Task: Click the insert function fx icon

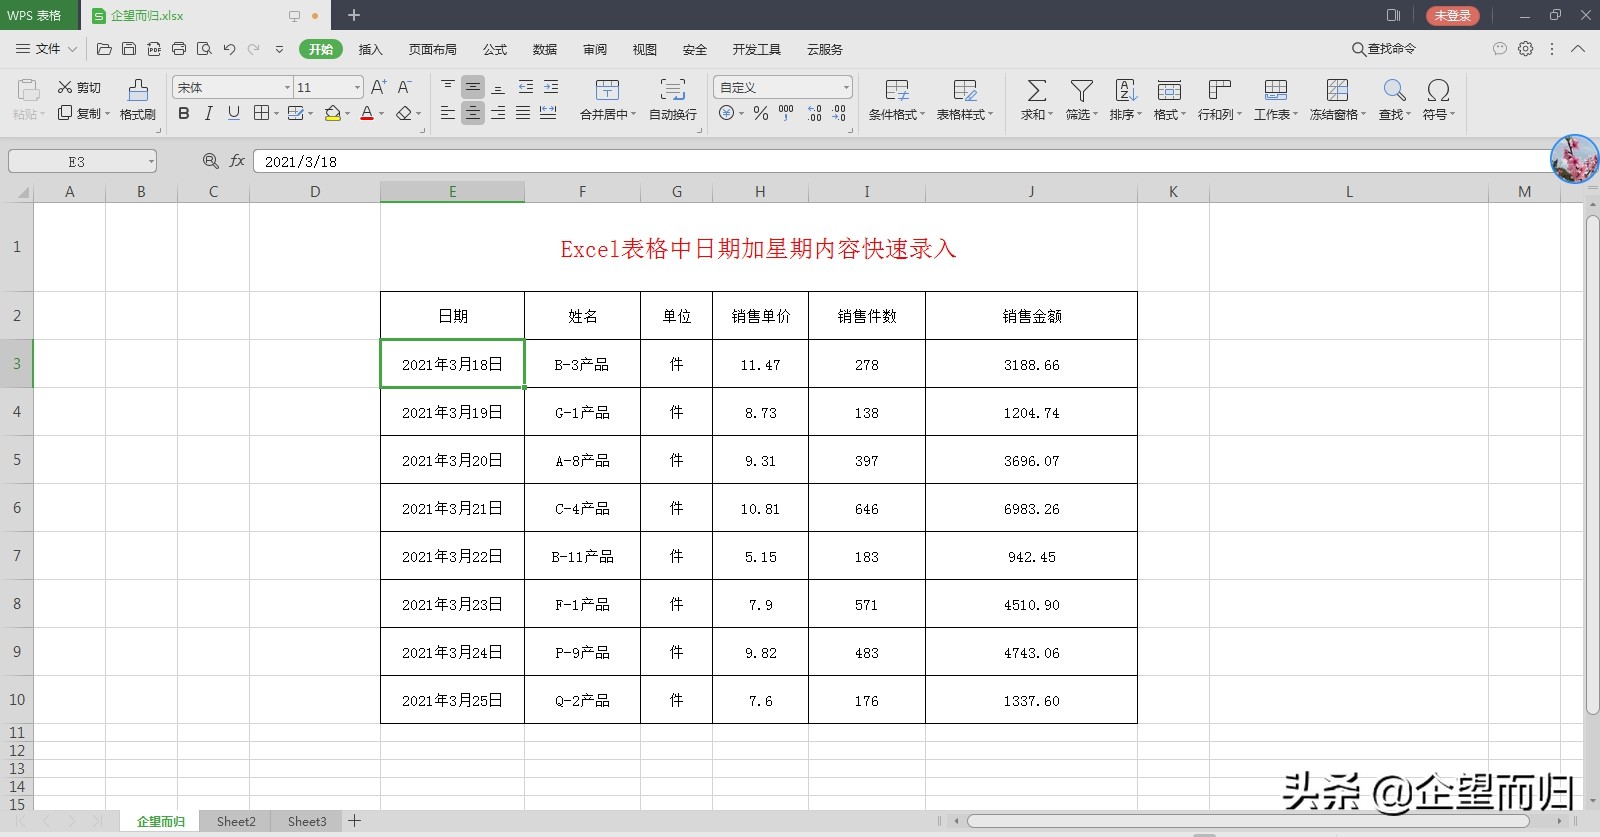Action: click(237, 161)
